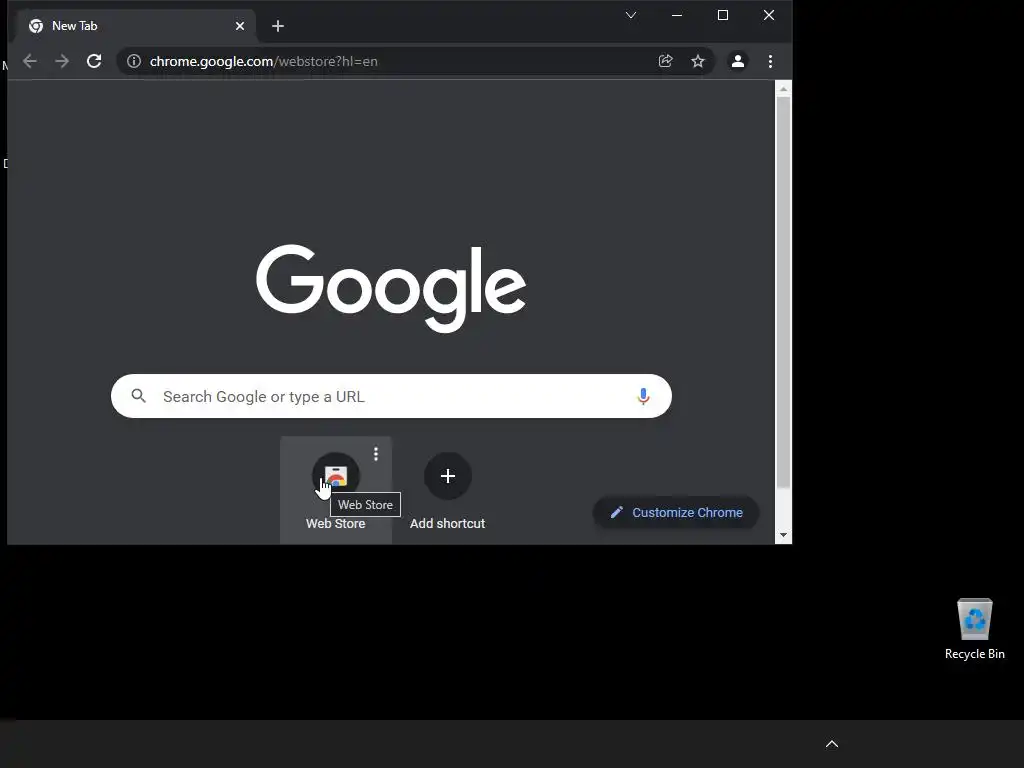Viewport: 1024px width, 768px height.
Task: Bookmark this tab with the star icon
Action: point(698,61)
